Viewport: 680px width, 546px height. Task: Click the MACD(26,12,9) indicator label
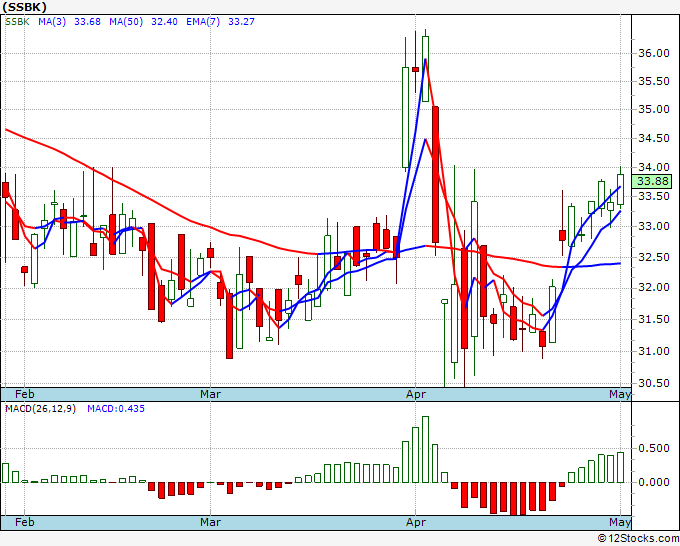click(40, 409)
